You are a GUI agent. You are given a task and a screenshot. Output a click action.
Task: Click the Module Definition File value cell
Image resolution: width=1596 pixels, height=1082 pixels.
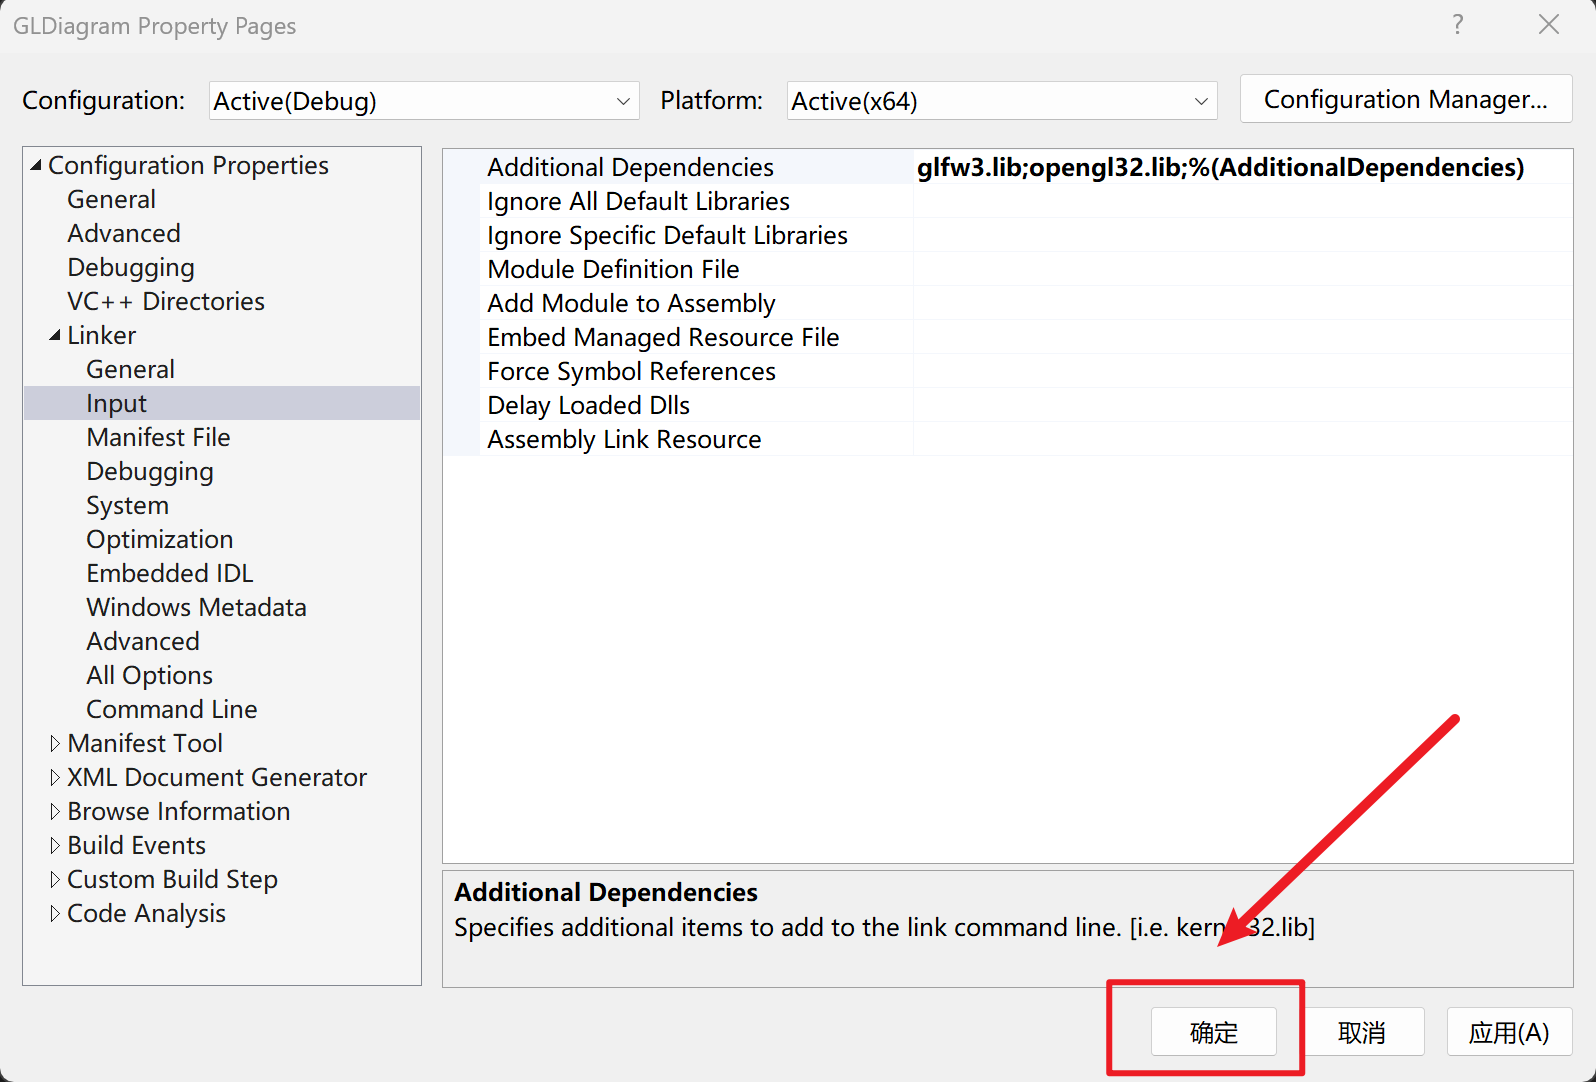[x=1243, y=270]
